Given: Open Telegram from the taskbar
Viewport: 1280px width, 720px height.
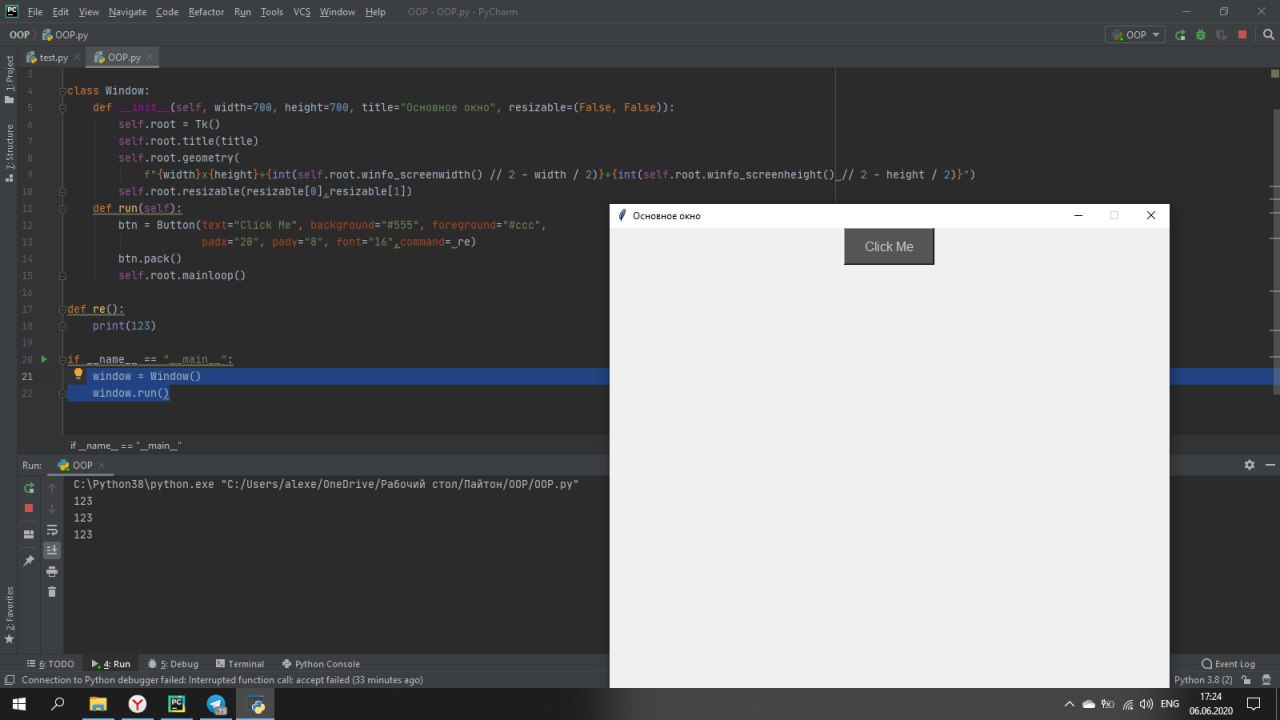Looking at the screenshot, I should click(216, 704).
